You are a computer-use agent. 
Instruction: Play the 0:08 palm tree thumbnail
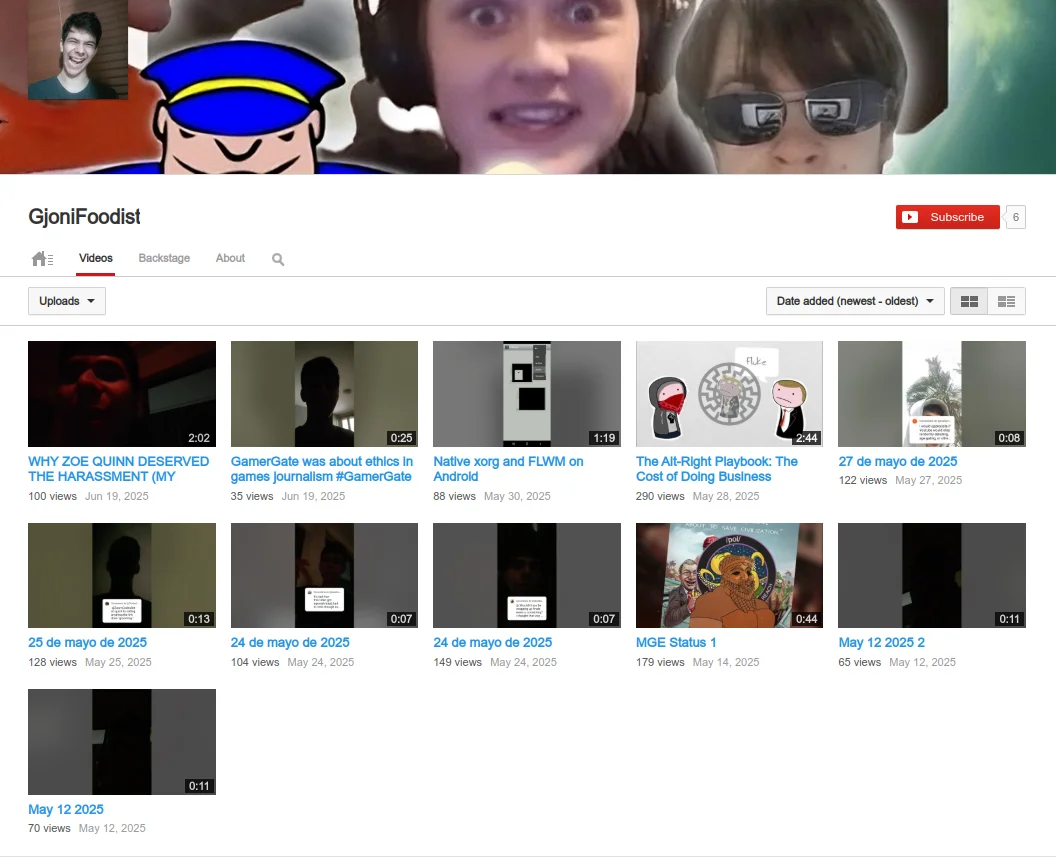pyautogui.click(x=932, y=394)
